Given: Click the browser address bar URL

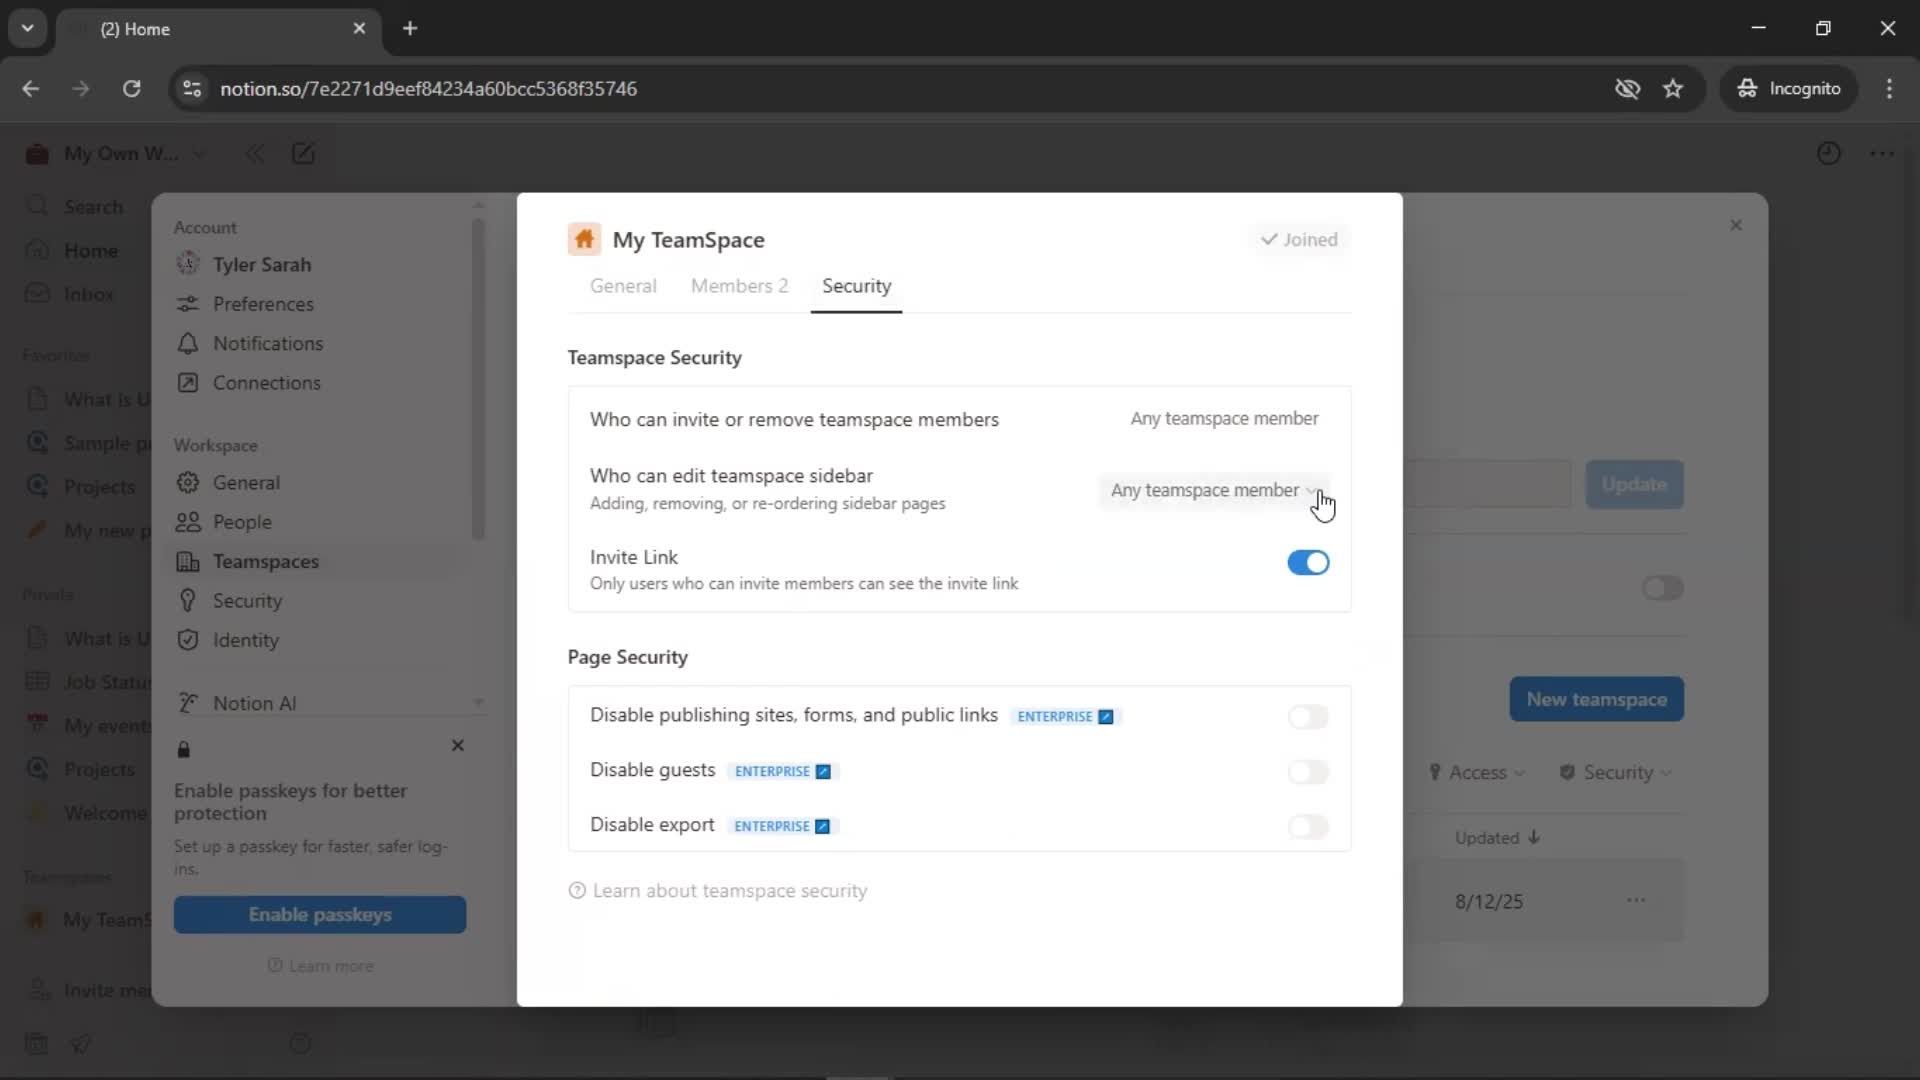Looking at the screenshot, I should 428,89.
